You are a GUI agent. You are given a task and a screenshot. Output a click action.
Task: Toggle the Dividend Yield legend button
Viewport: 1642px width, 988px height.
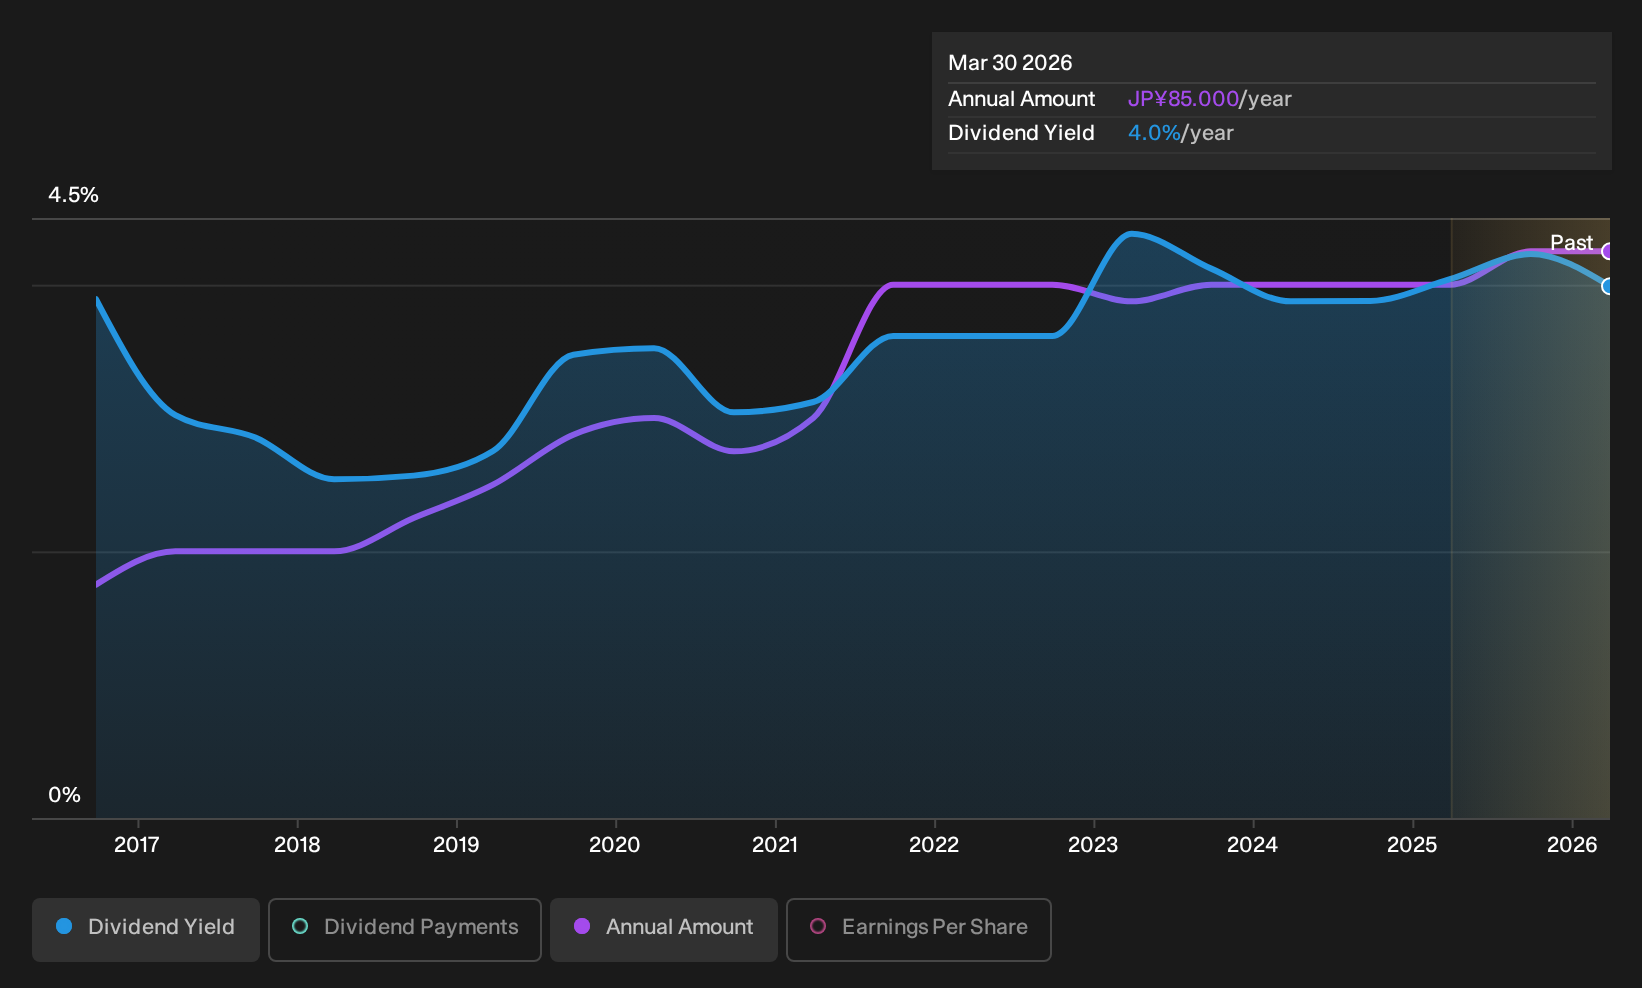[x=146, y=929]
